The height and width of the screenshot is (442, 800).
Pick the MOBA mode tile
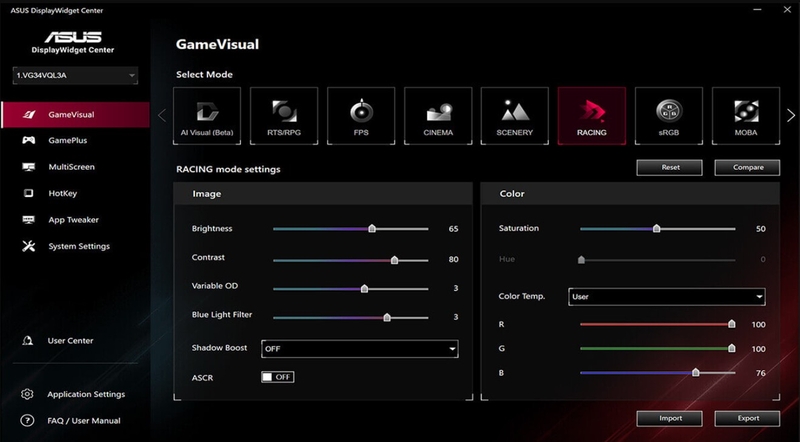point(746,116)
